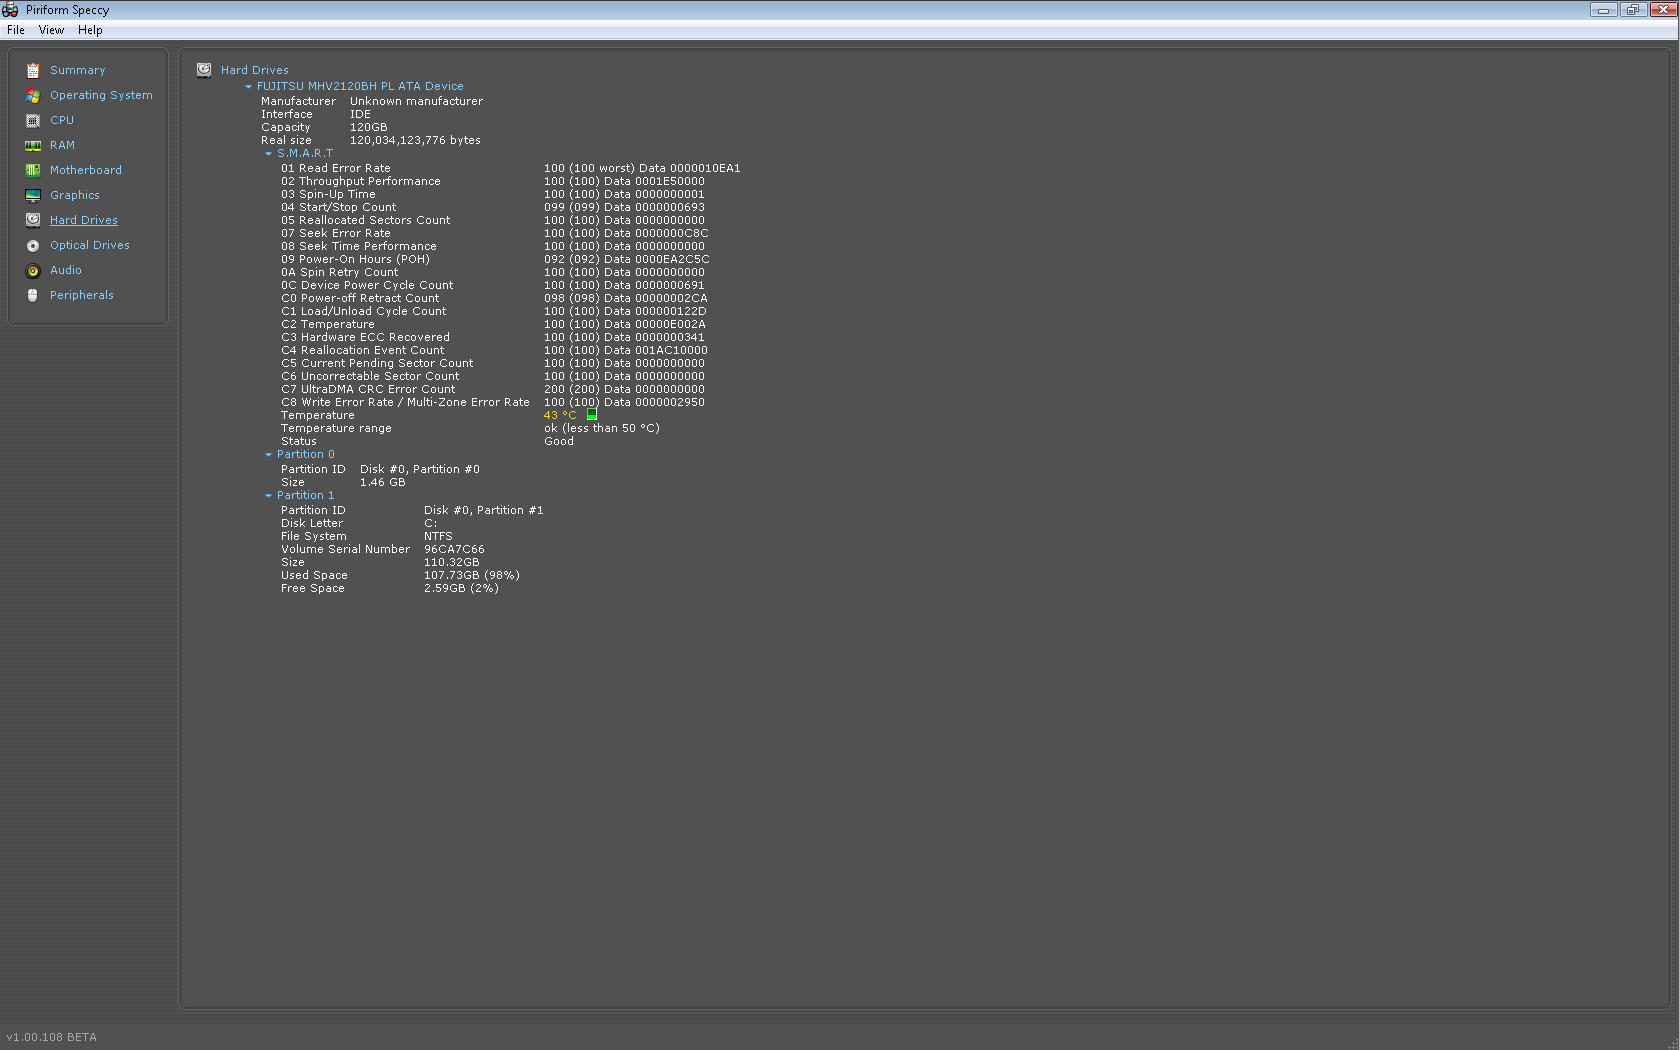
Task: Click the CPU chip icon
Action: pyautogui.click(x=33, y=120)
